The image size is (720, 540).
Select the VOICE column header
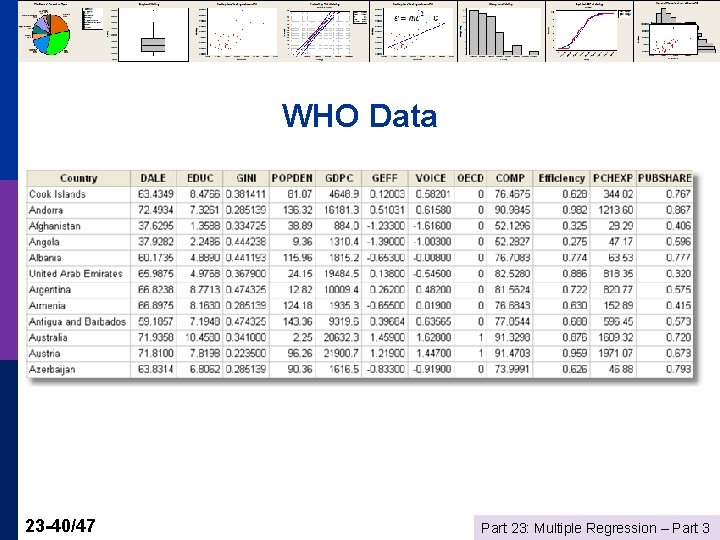click(431, 178)
